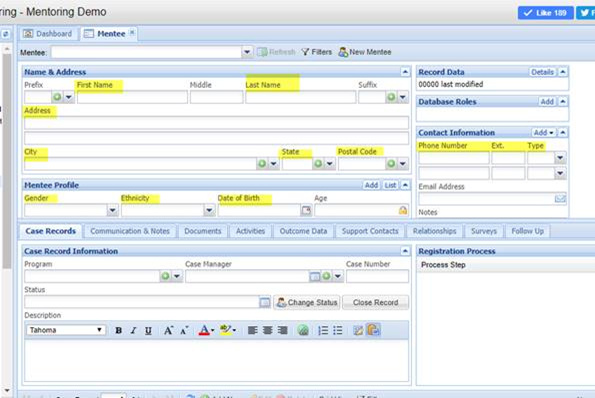Click green add icon next to Prefix
This screenshot has width=595, height=398.
click(57, 97)
